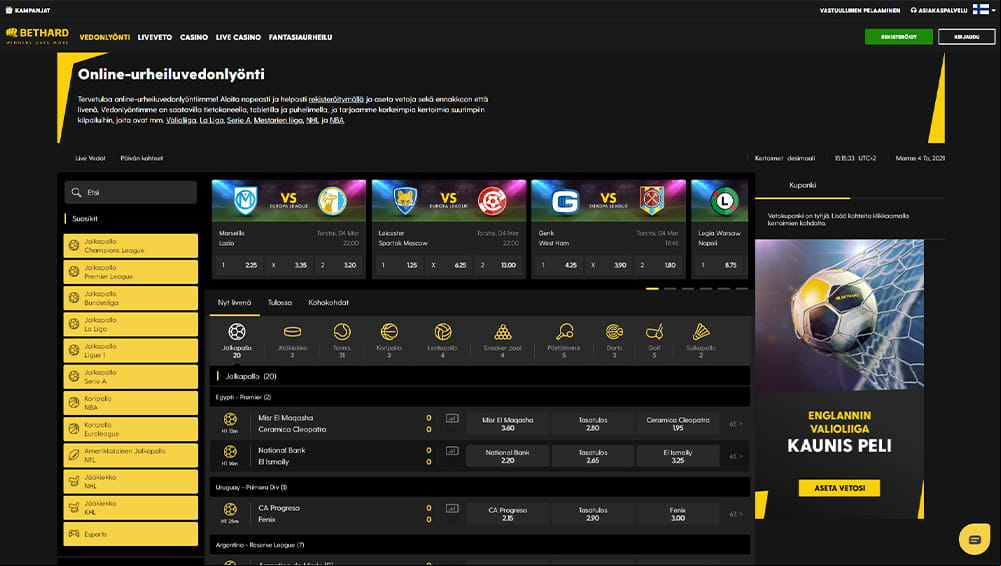Open Asiakaspalvelu customer service link
This screenshot has width=1001, height=566.
coord(938,10)
